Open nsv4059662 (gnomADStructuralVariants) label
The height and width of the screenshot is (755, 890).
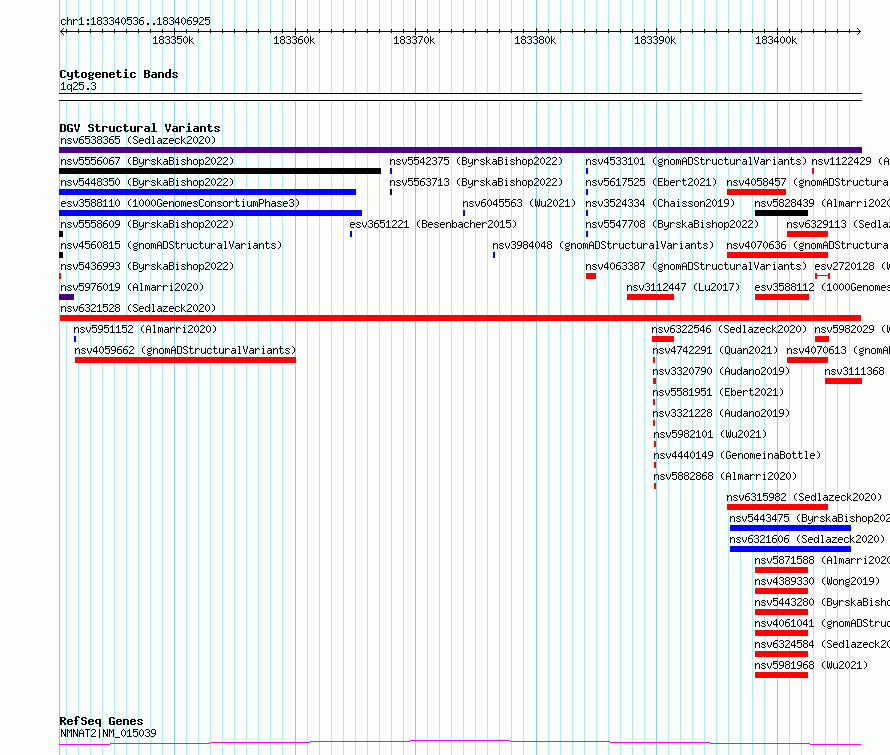(x=185, y=350)
